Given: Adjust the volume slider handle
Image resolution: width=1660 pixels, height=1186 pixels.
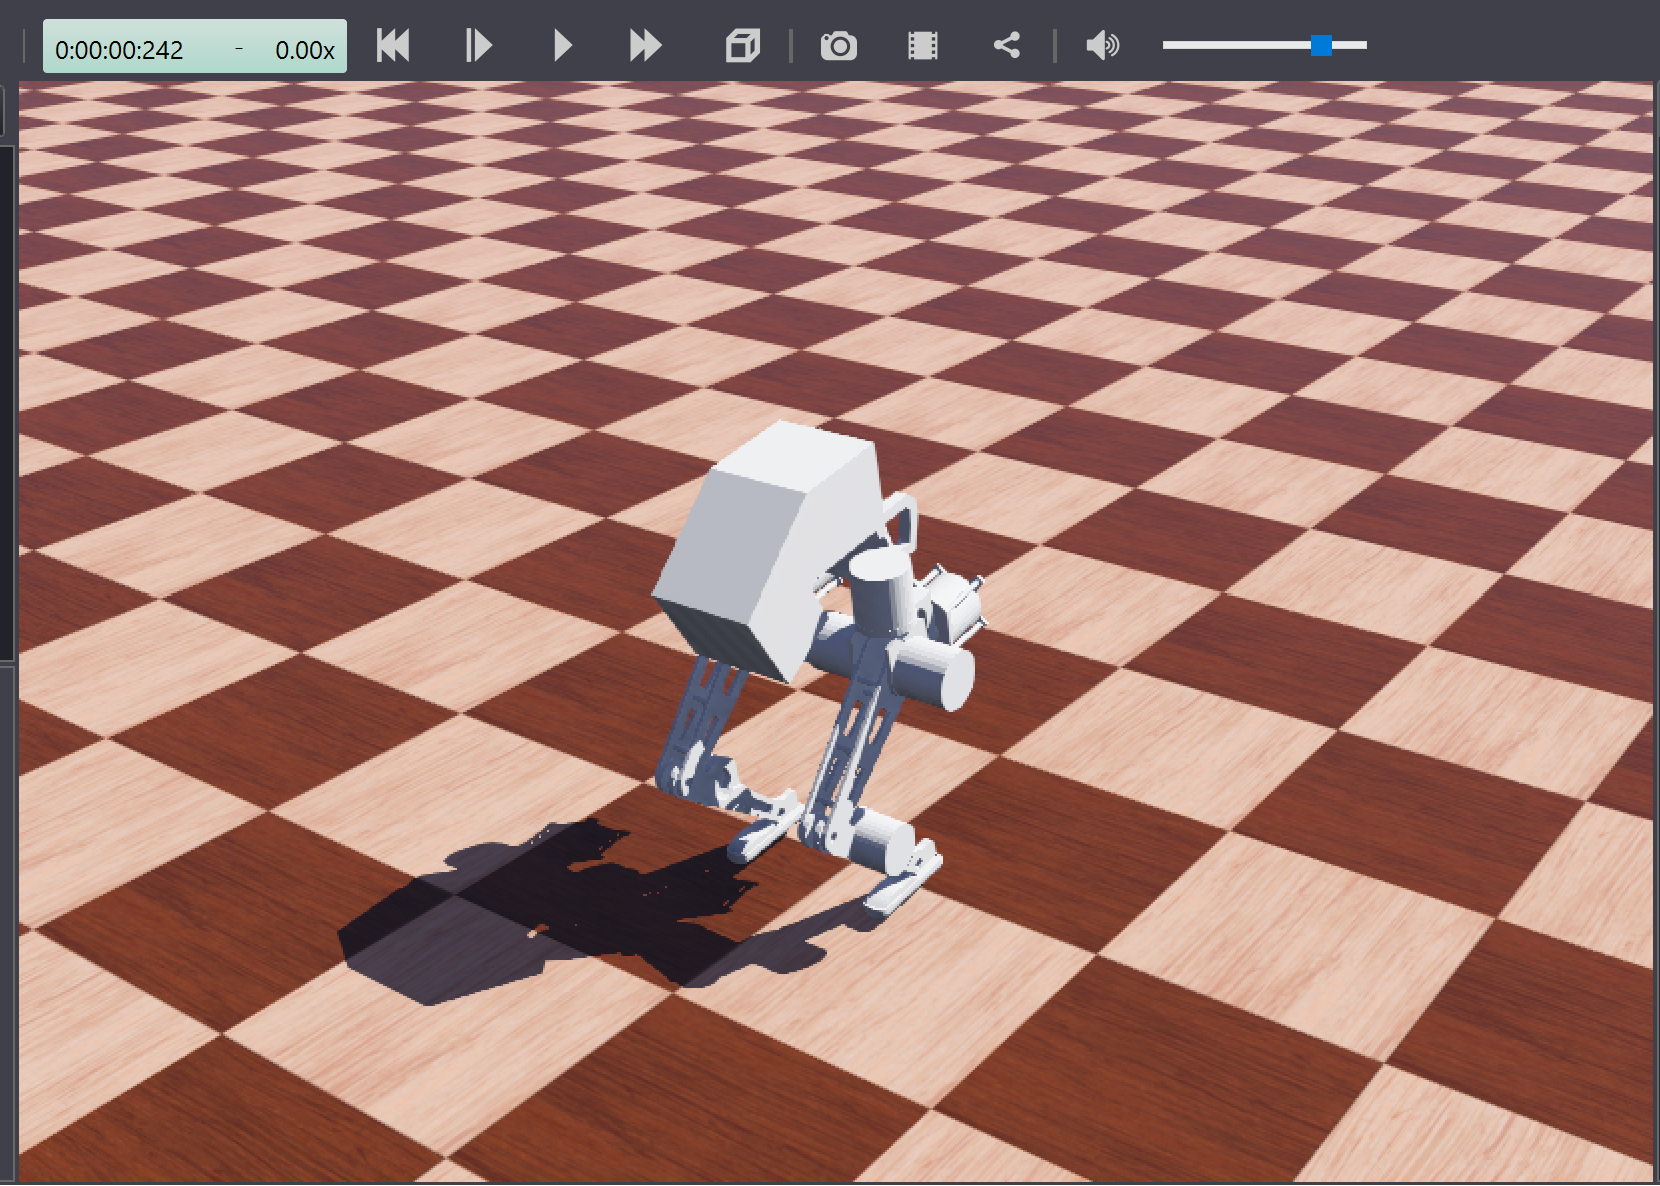Looking at the screenshot, I should pyautogui.click(x=1321, y=45).
